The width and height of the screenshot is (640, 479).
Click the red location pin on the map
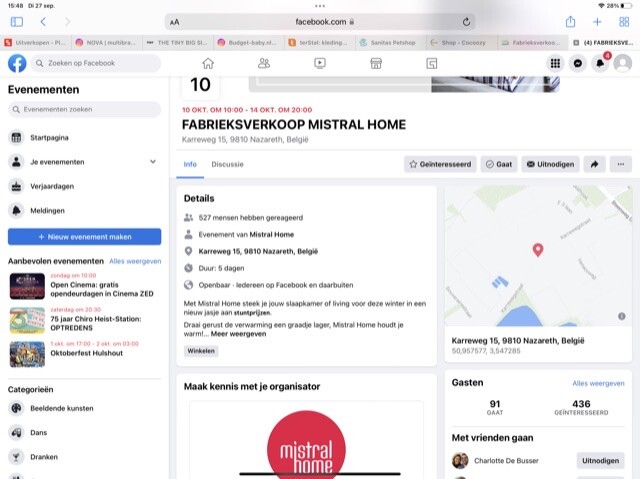pos(538,249)
